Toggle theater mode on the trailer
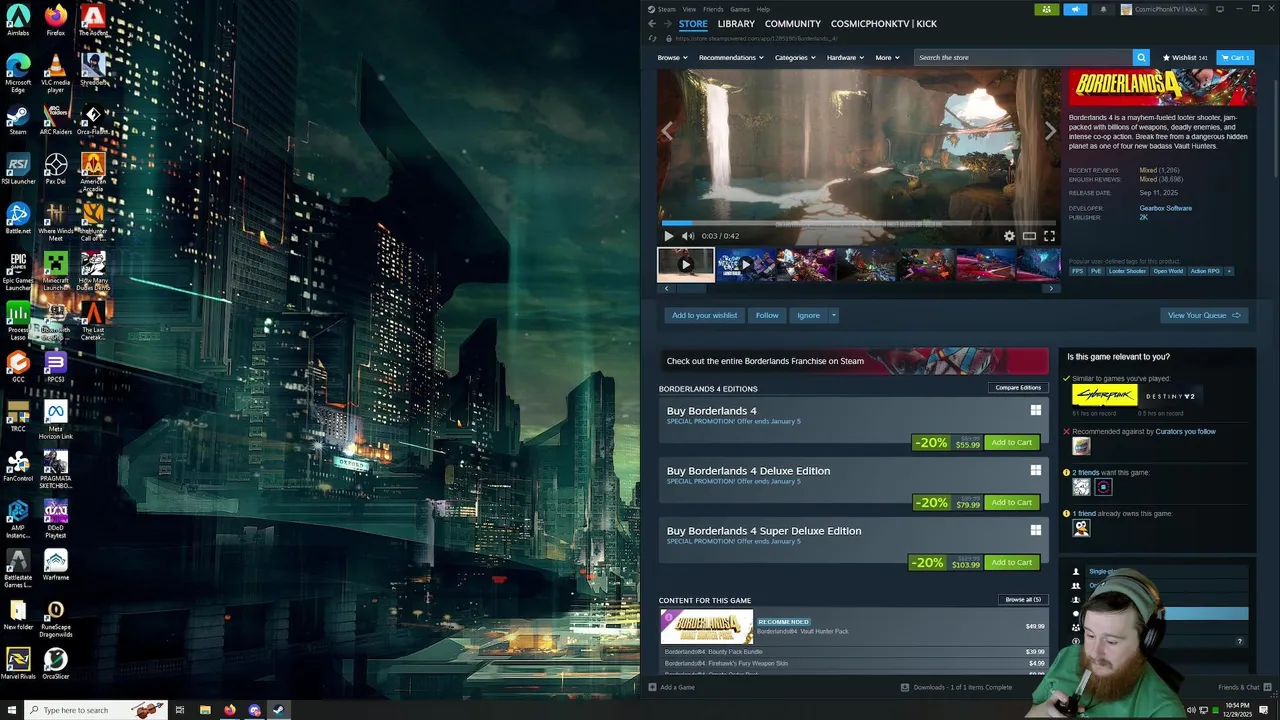1280x720 pixels. point(1029,236)
